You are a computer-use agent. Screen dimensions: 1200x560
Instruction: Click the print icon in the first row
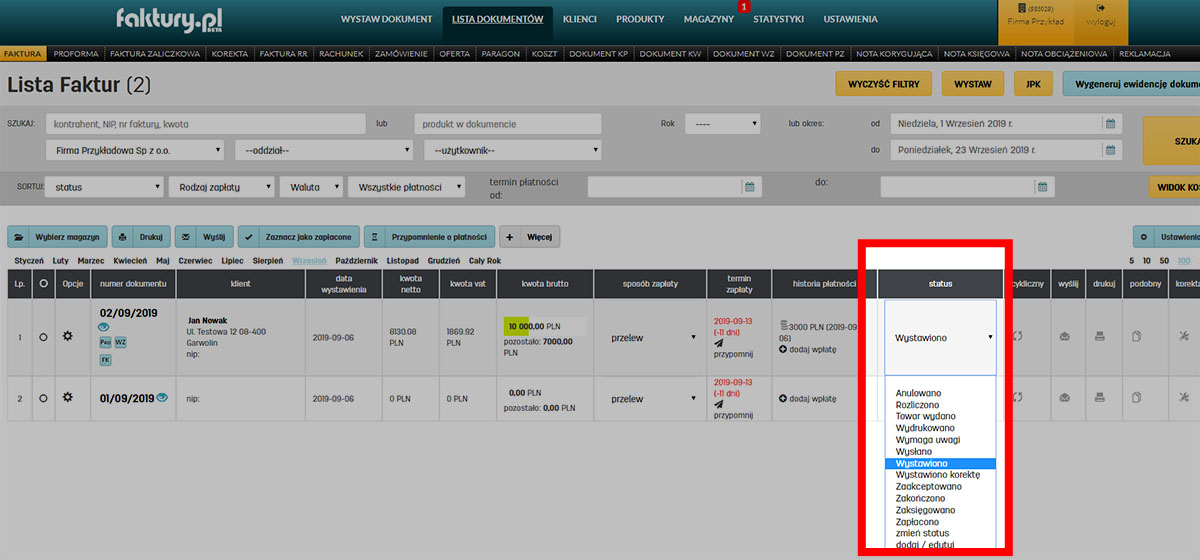(1100, 336)
